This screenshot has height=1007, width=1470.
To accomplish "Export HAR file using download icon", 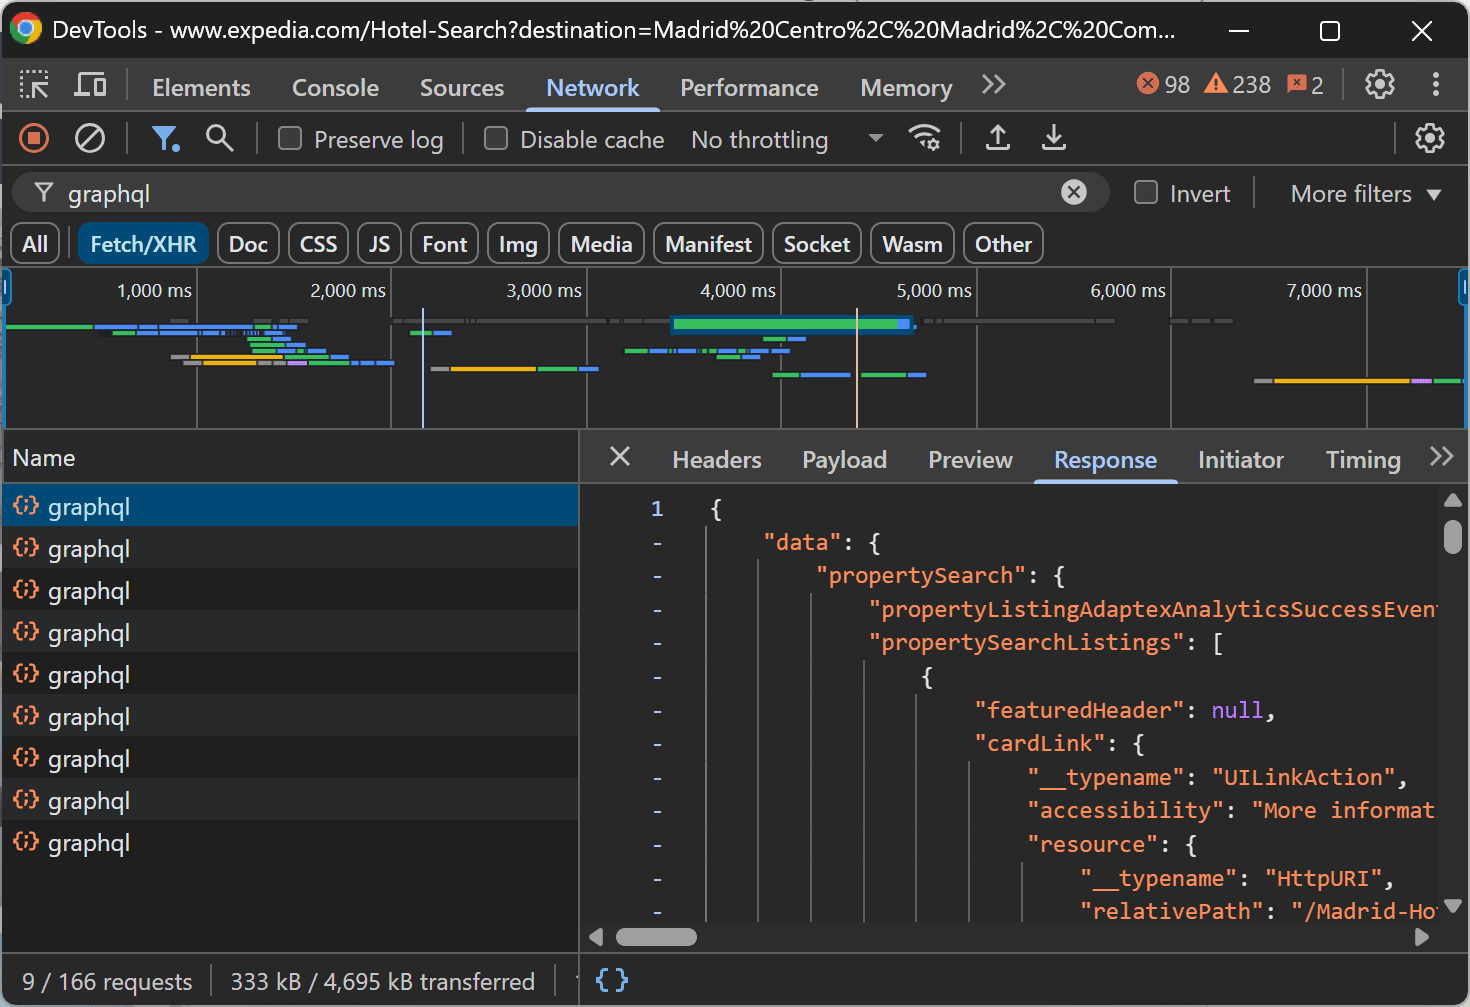I will (x=1053, y=138).
